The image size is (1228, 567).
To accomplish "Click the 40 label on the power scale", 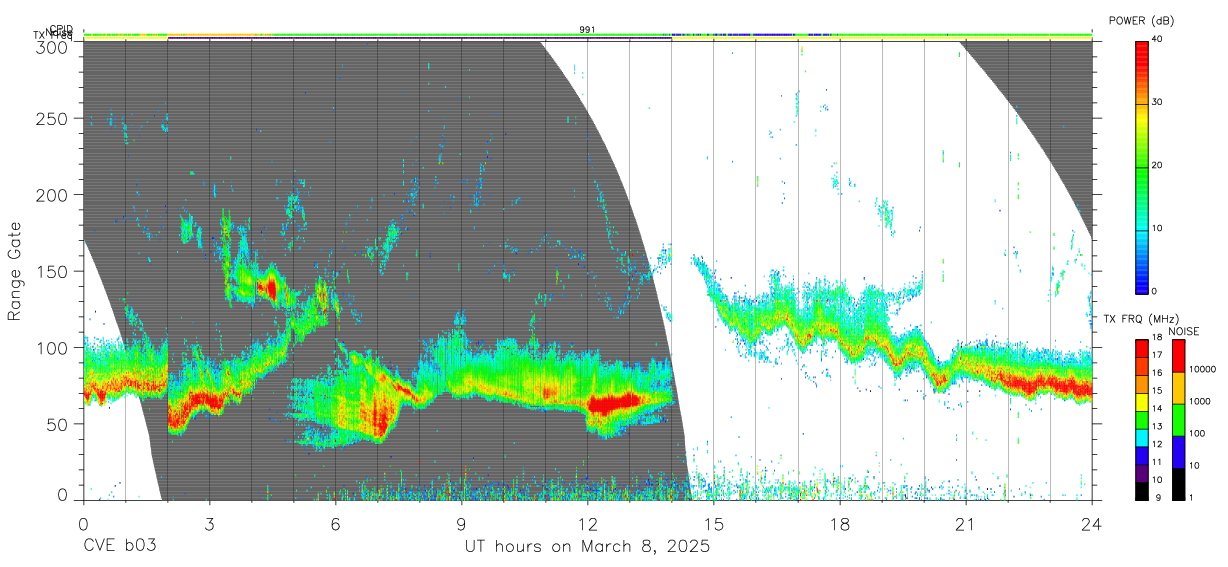I will click(1155, 38).
